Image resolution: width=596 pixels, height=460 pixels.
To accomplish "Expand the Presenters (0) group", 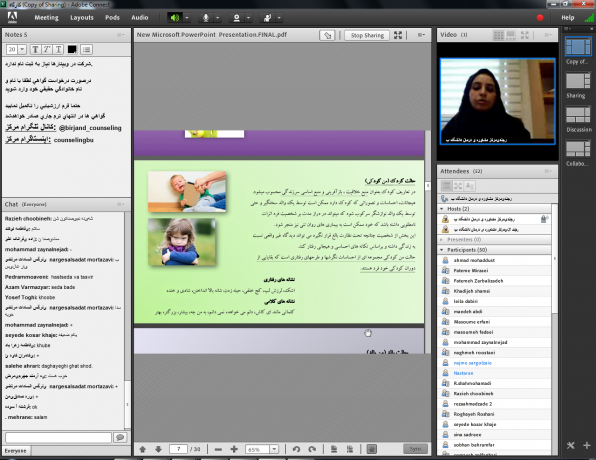I will (442, 240).
